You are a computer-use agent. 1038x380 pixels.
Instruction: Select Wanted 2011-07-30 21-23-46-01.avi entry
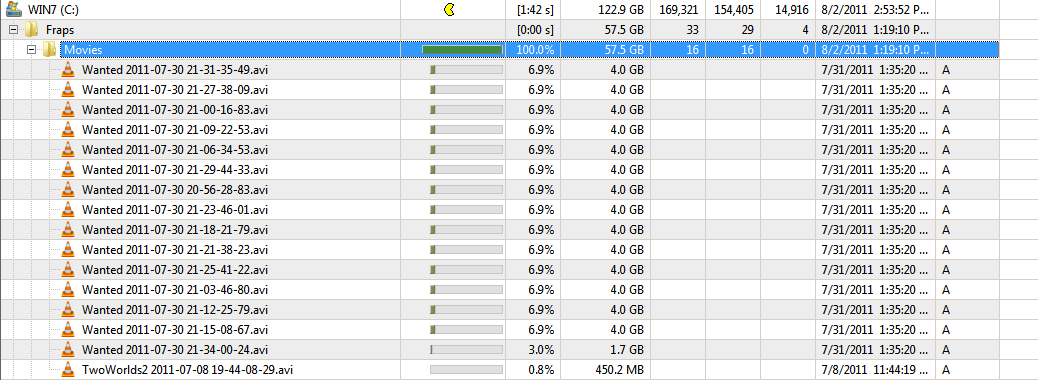(175, 209)
